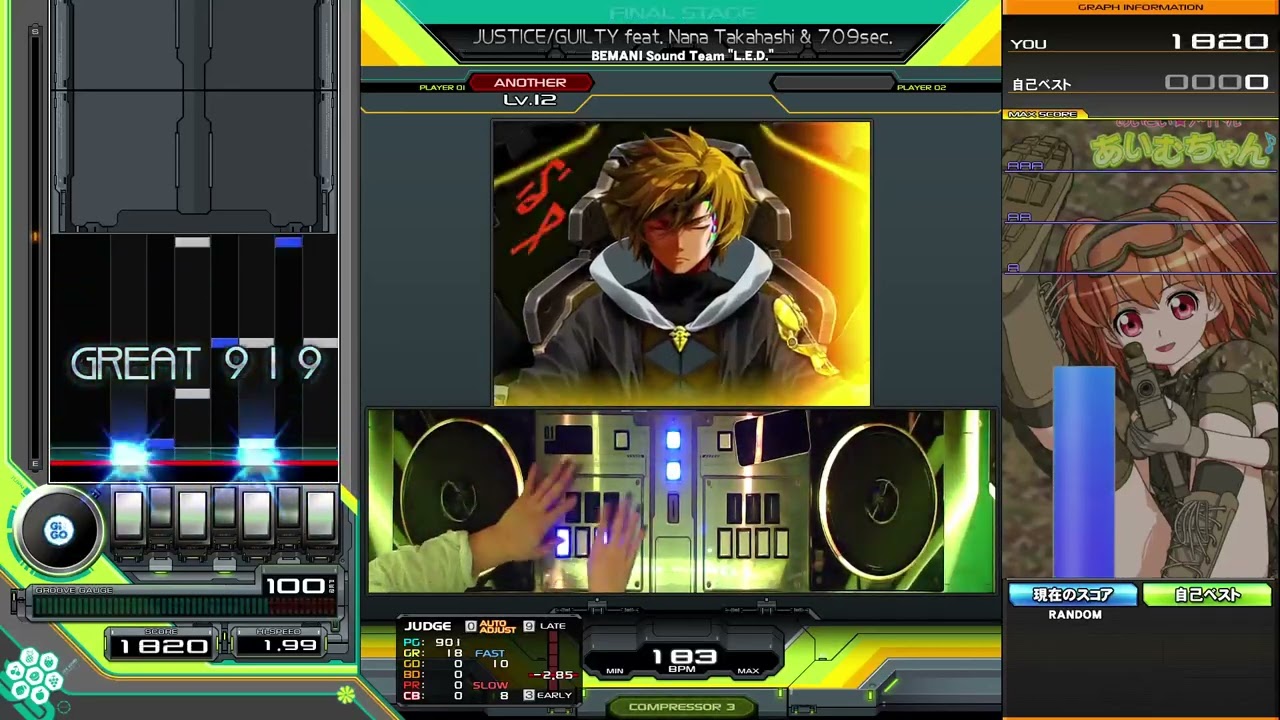This screenshot has width=1280, height=720.
Task: Click the AUTO ADJUST indicator
Action: click(497, 626)
